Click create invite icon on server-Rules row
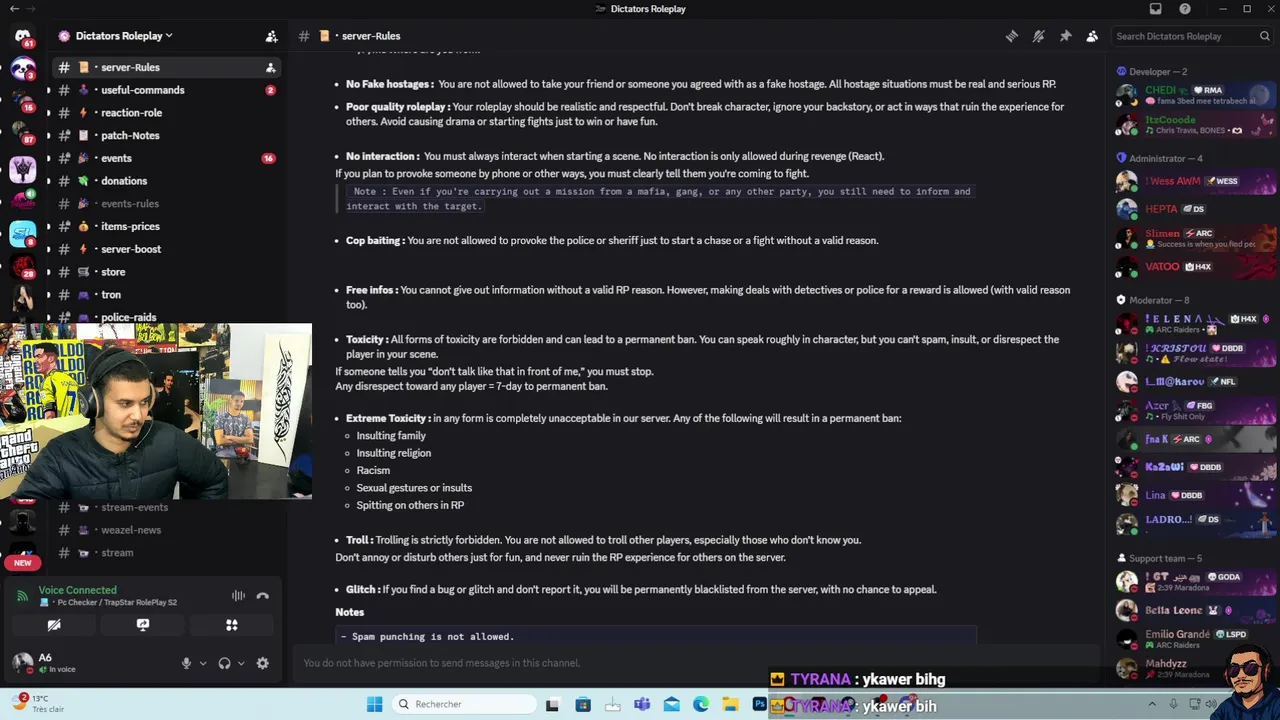Image resolution: width=1280 pixels, height=720 pixels. (270, 68)
